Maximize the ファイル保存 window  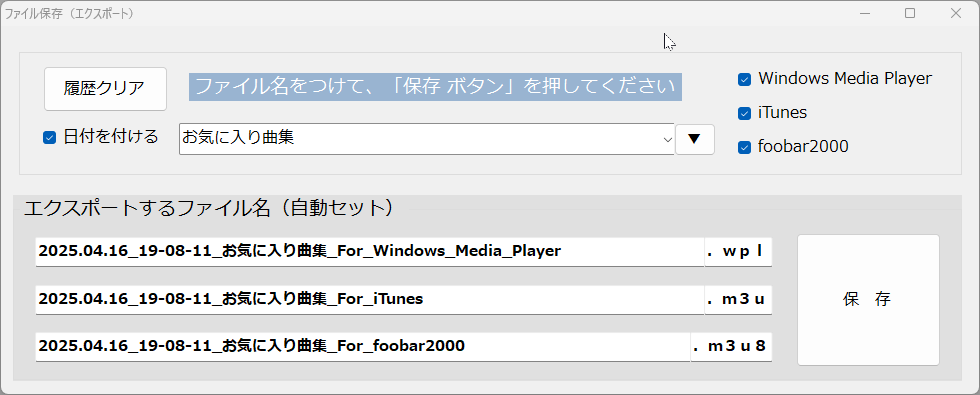tap(910, 13)
